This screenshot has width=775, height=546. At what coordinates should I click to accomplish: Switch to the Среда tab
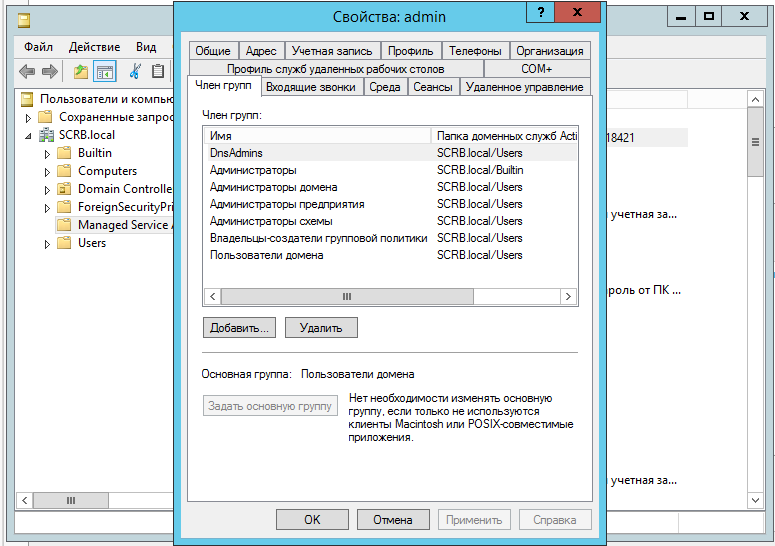[x=385, y=87]
